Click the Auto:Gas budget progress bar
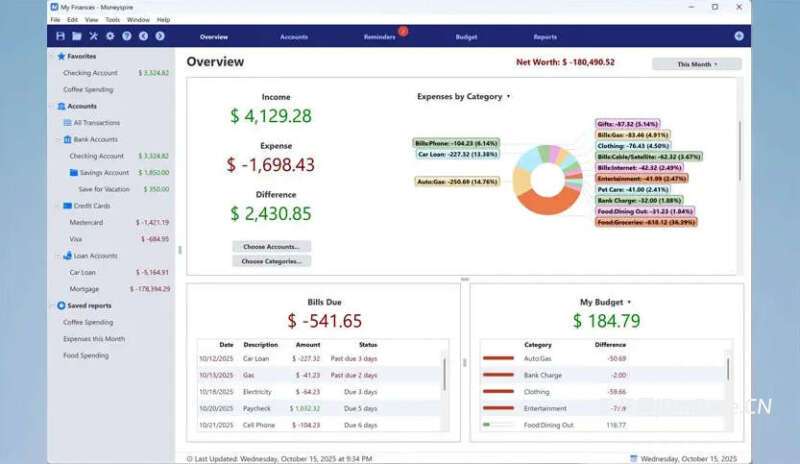The width and height of the screenshot is (800, 464). point(498,358)
